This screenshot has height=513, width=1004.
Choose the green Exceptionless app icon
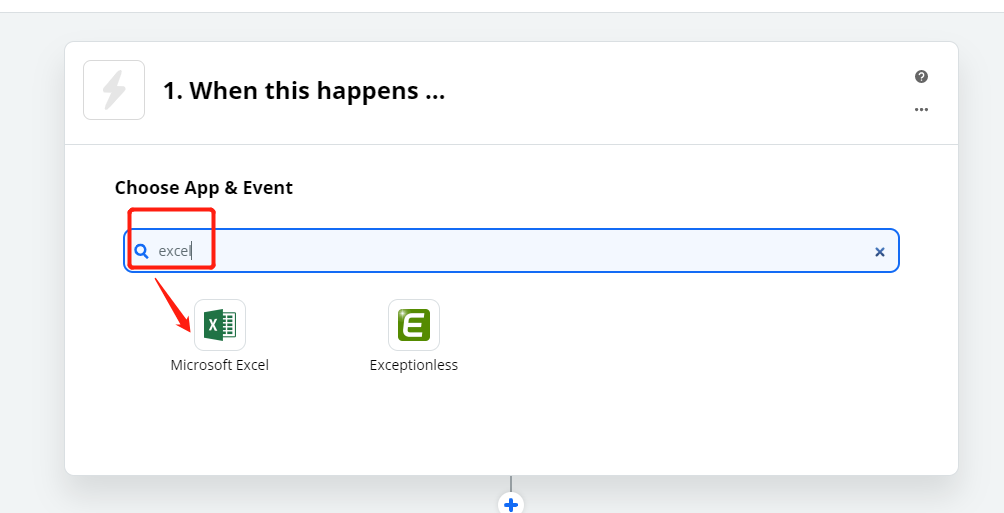coord(414,325)
